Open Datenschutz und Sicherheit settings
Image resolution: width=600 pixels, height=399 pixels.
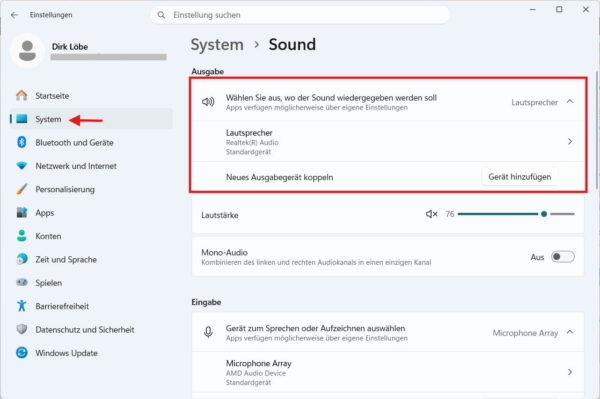click(x=91, y=329)
